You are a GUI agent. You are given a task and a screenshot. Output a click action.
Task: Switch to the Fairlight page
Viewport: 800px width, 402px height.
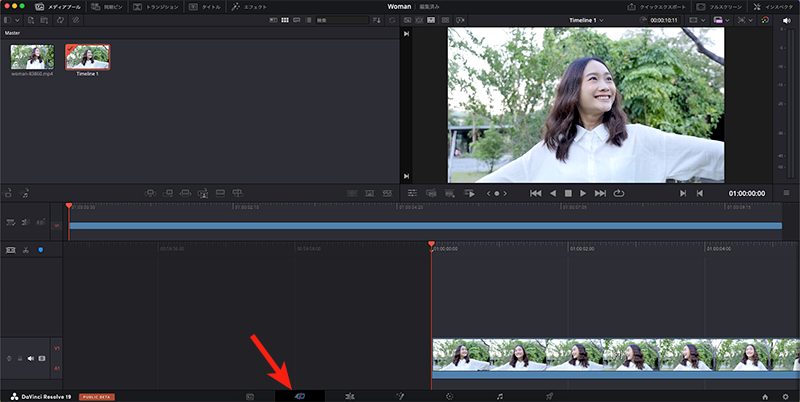[x=500, y=396]
